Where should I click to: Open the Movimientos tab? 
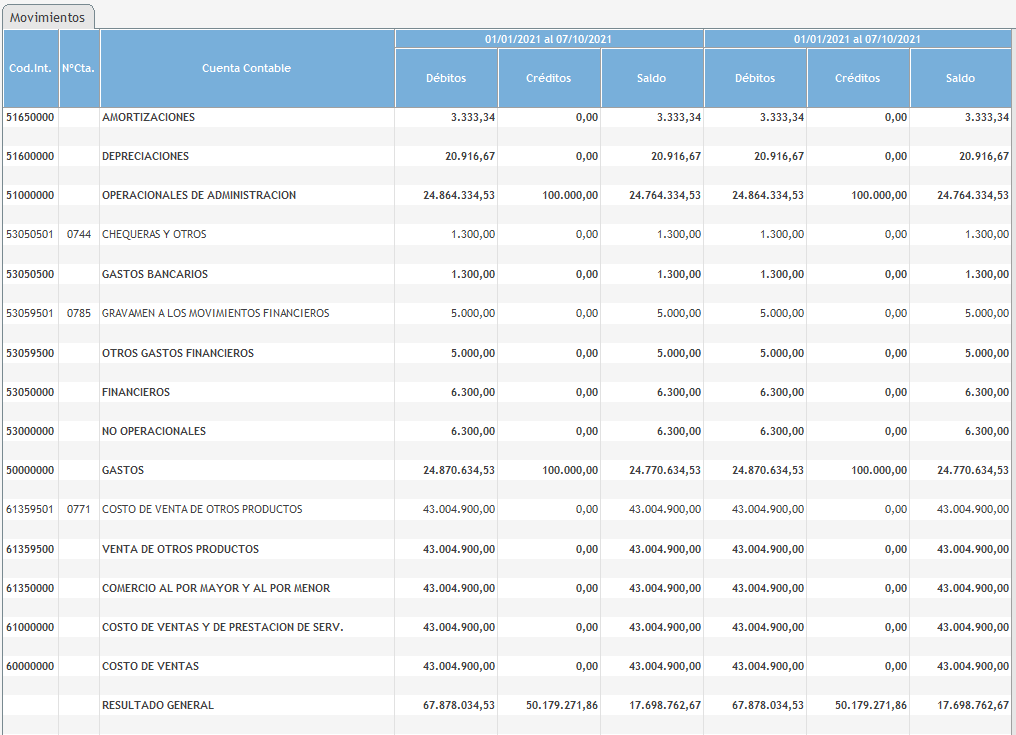pyautogui.click(x=48, y=17)
